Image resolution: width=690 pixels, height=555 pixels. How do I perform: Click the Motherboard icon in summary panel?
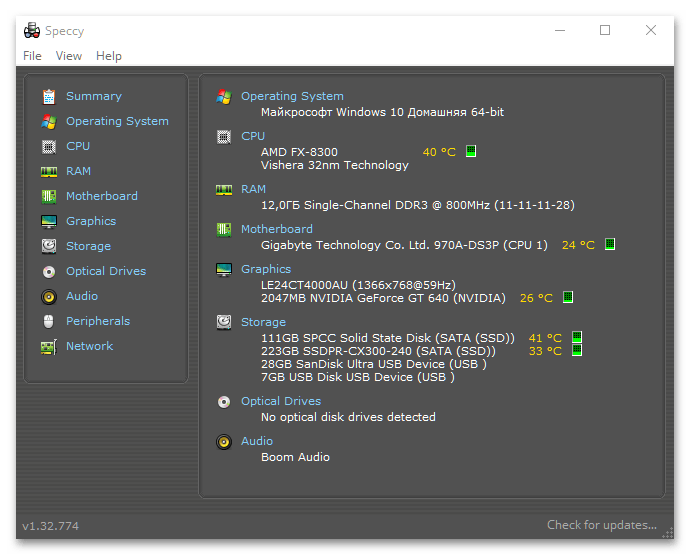click(224, 229)
